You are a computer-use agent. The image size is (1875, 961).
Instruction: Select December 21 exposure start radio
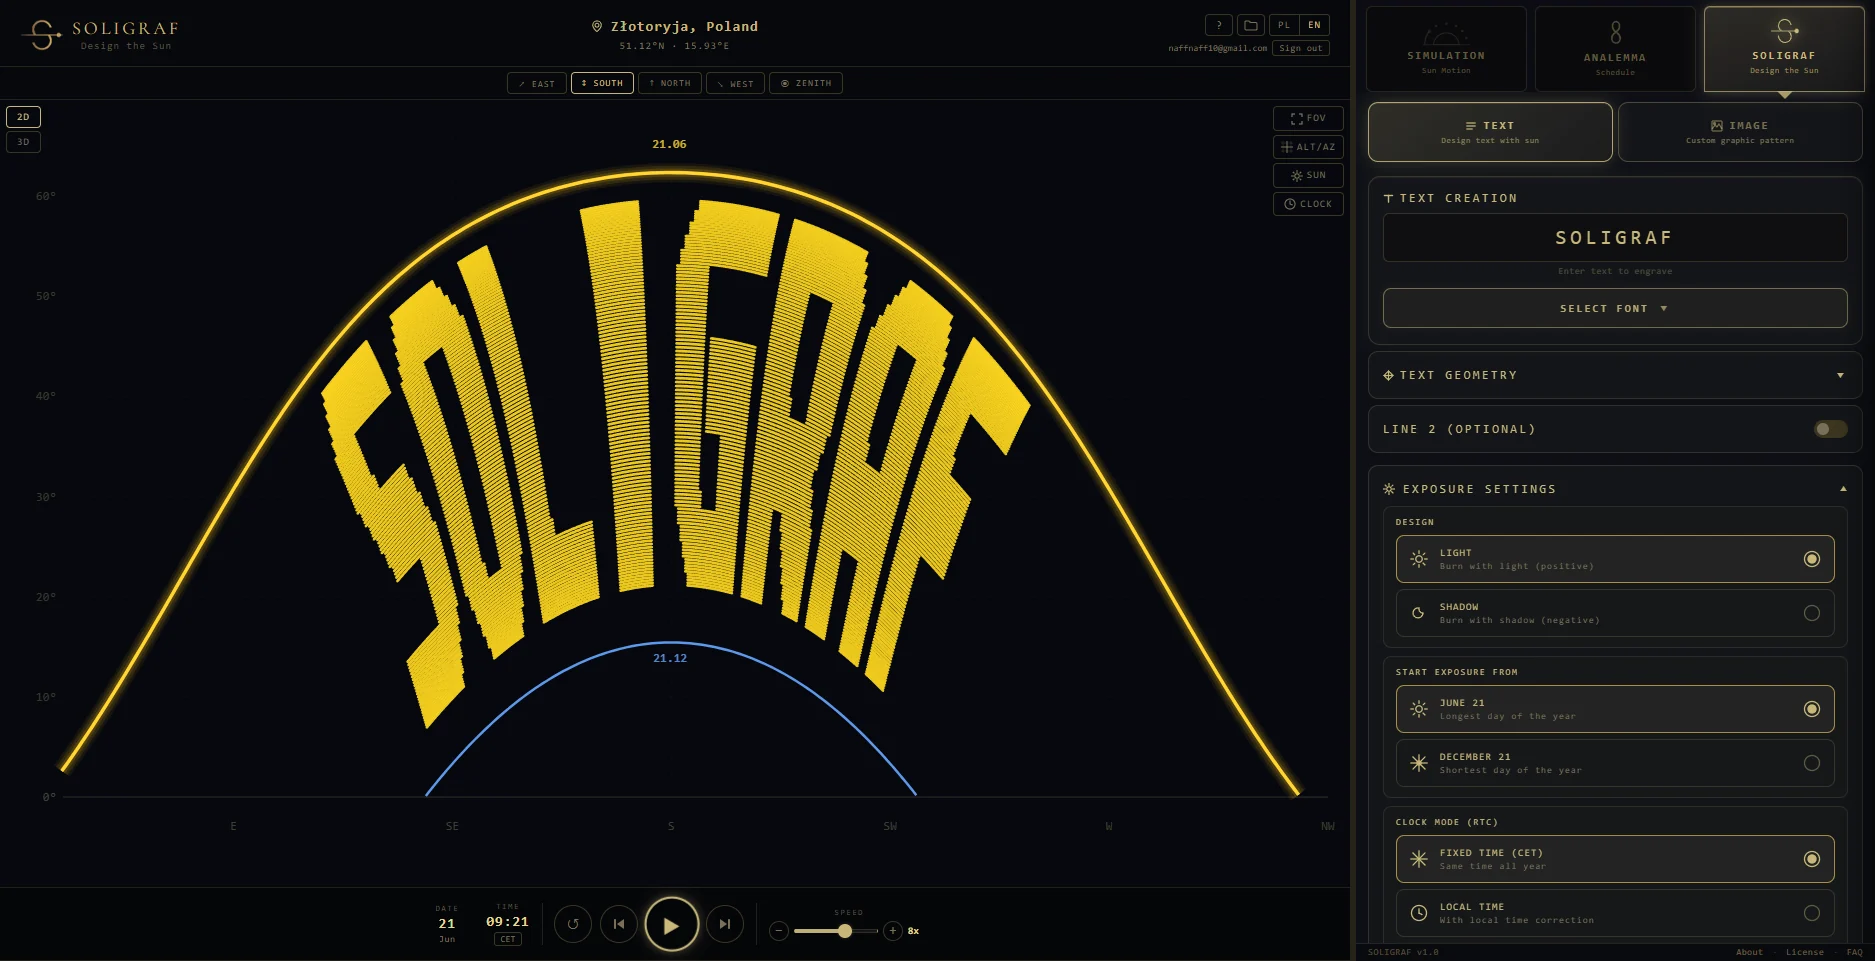coord(1812,763)
